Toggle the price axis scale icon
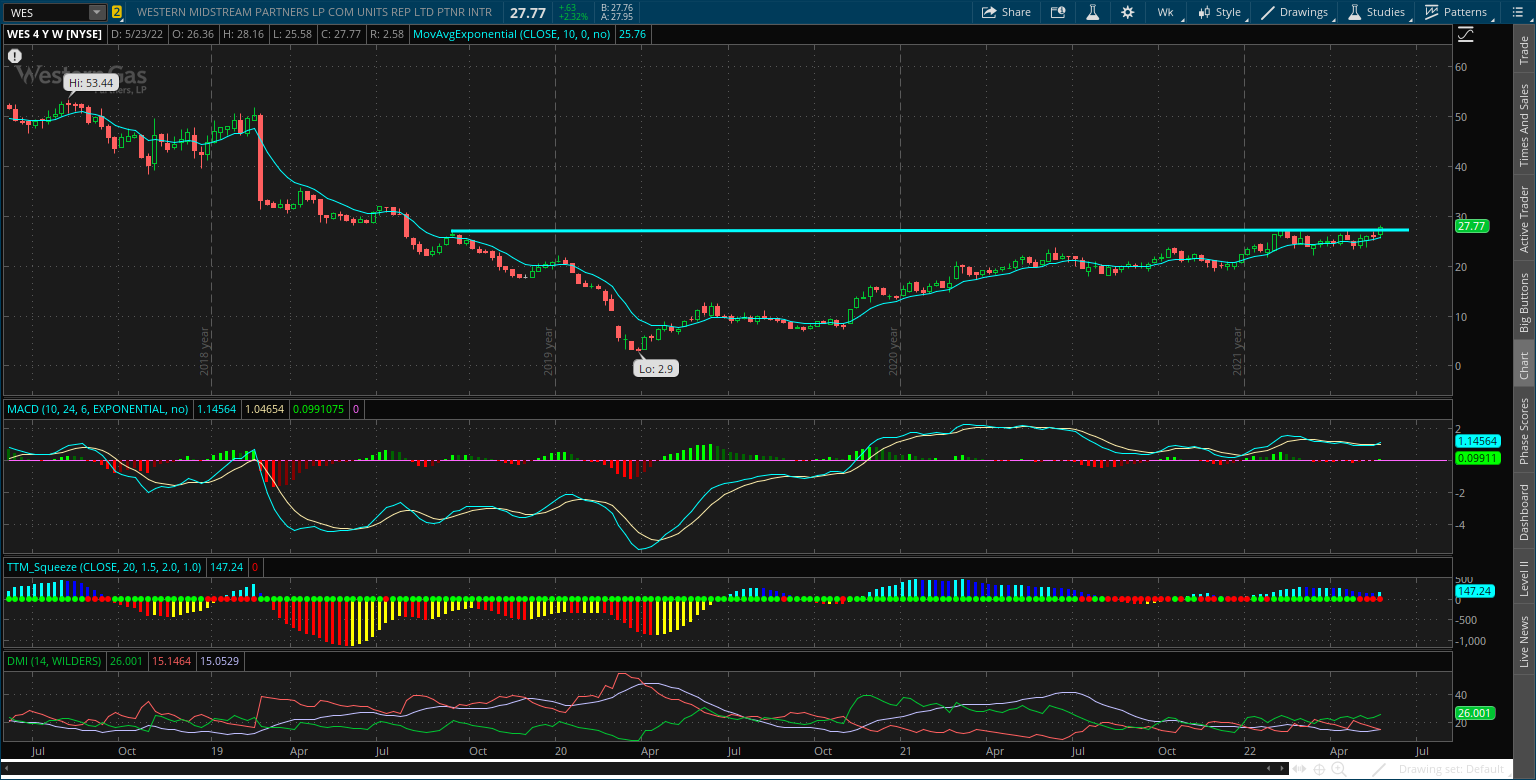The image size is (1536, 780). (x=1465, y=33)
